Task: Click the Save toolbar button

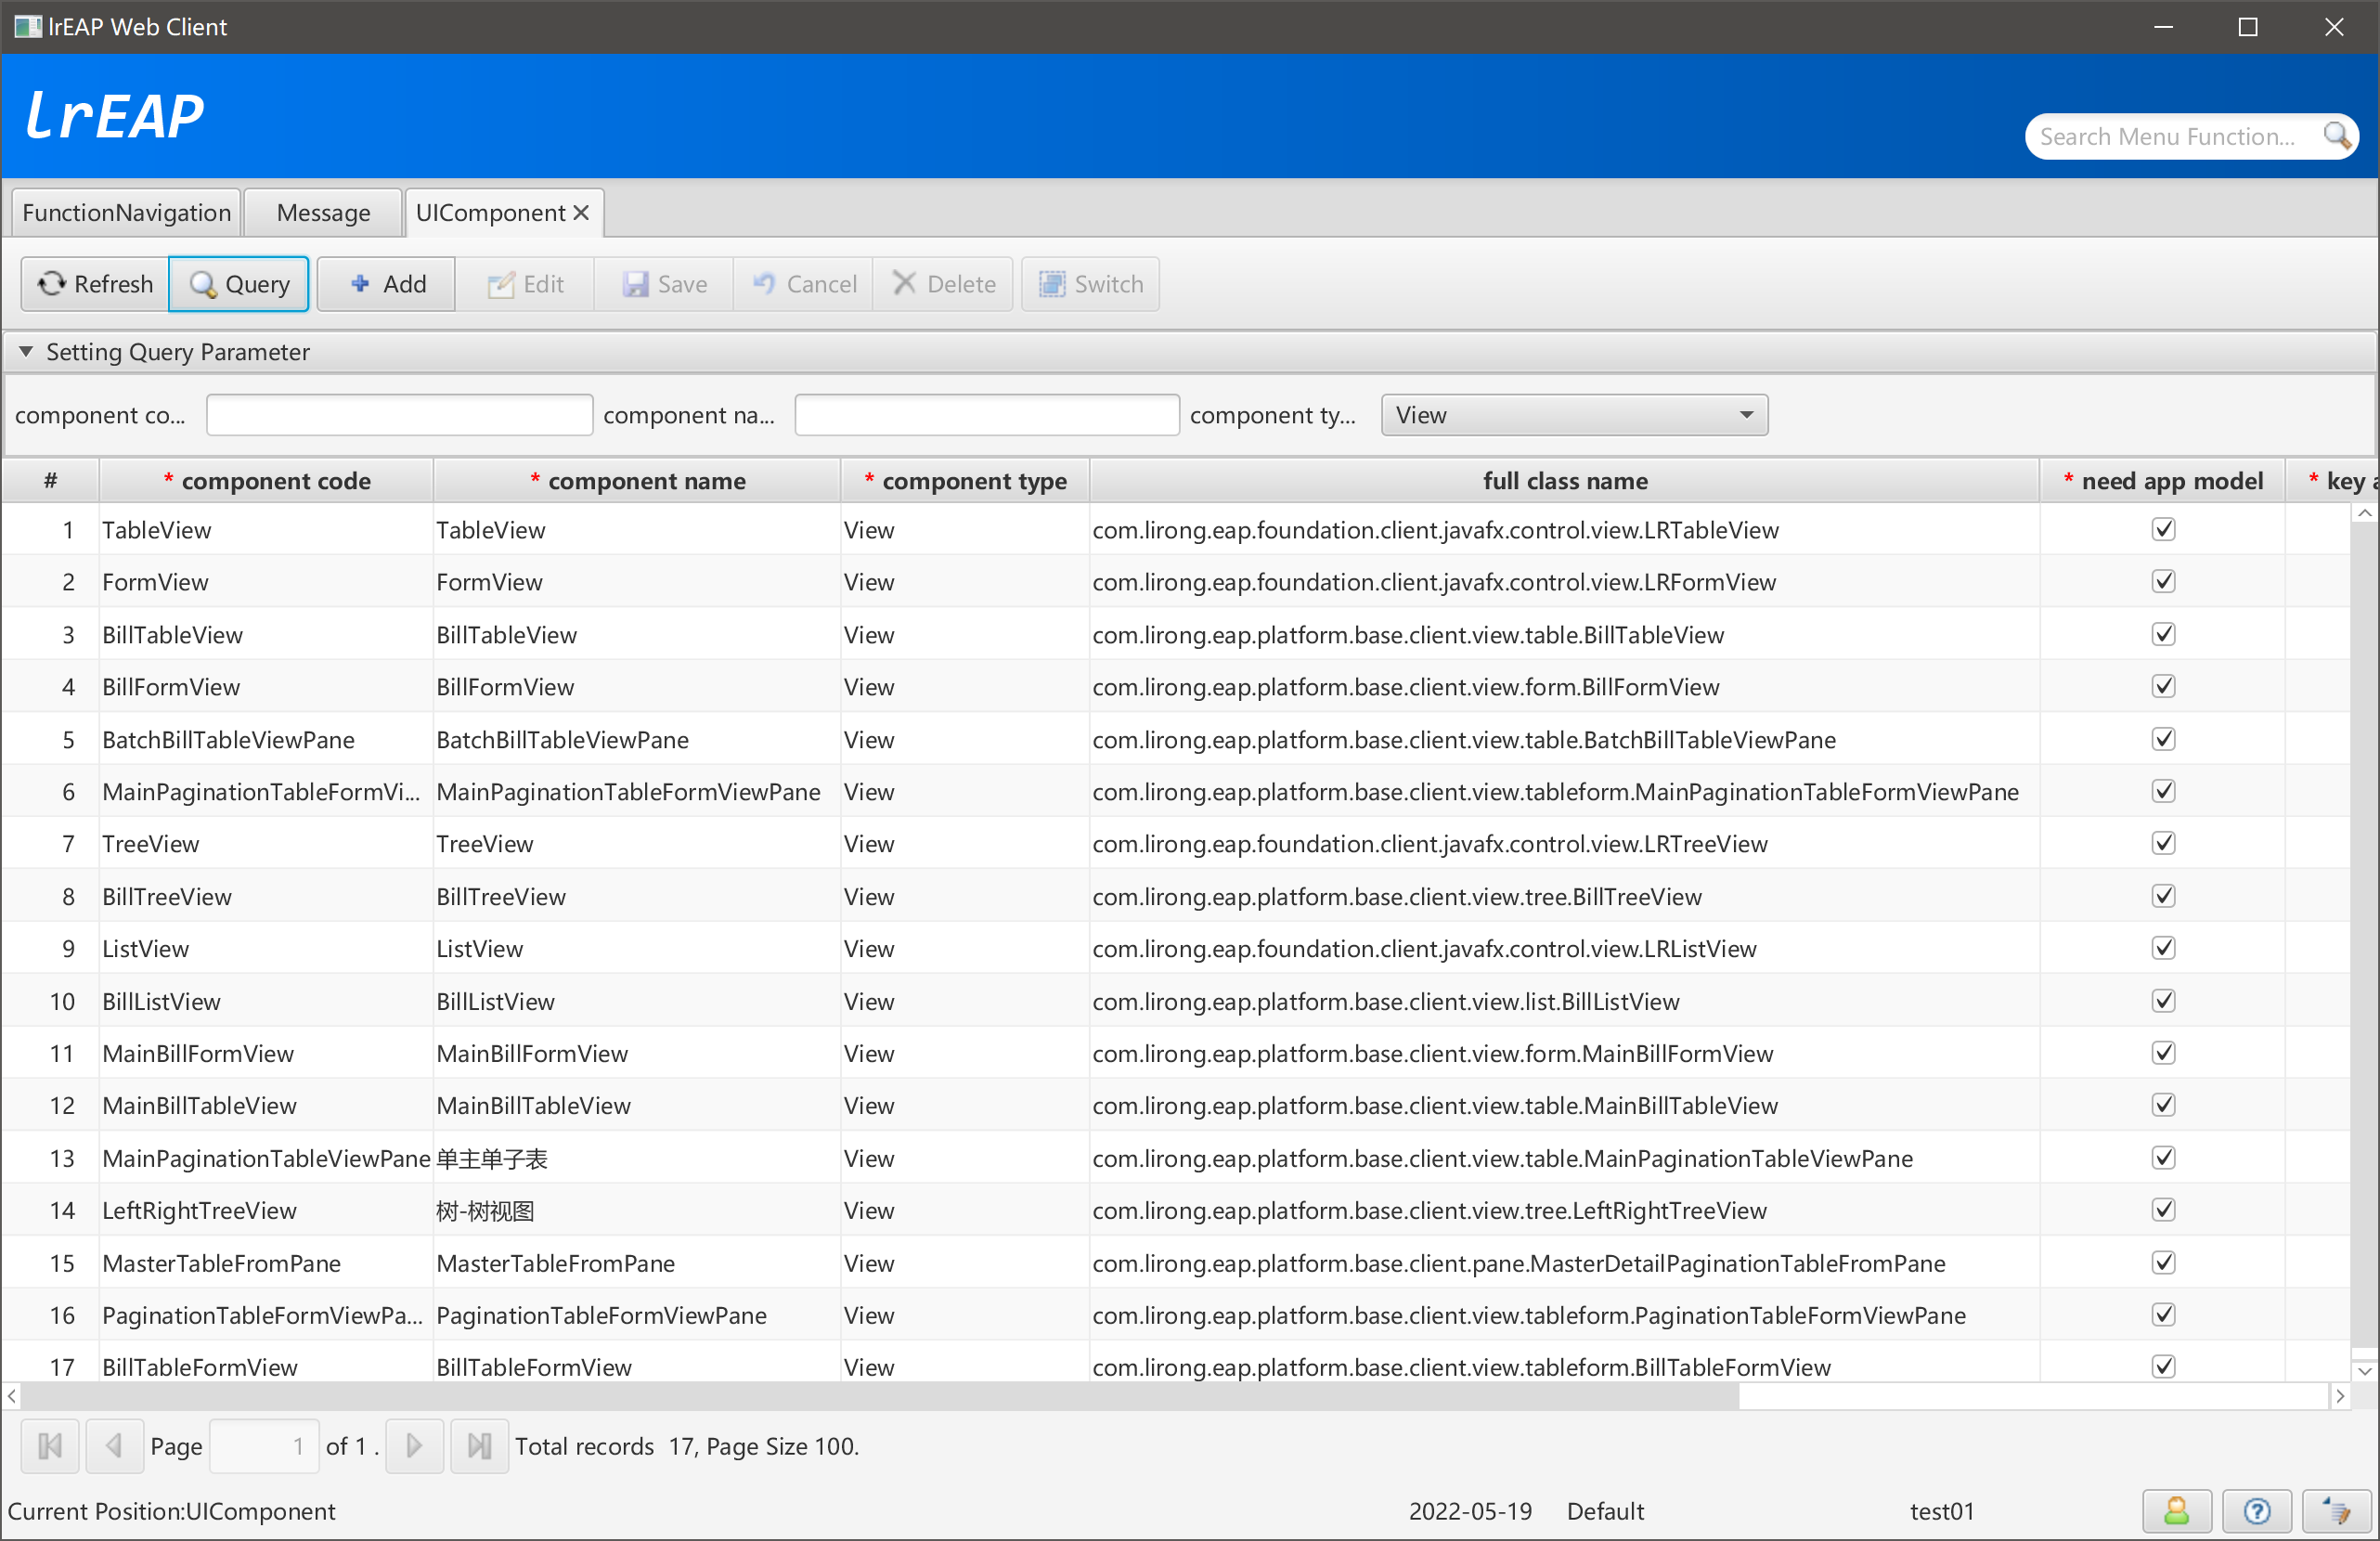Action: tap(664, 284)
